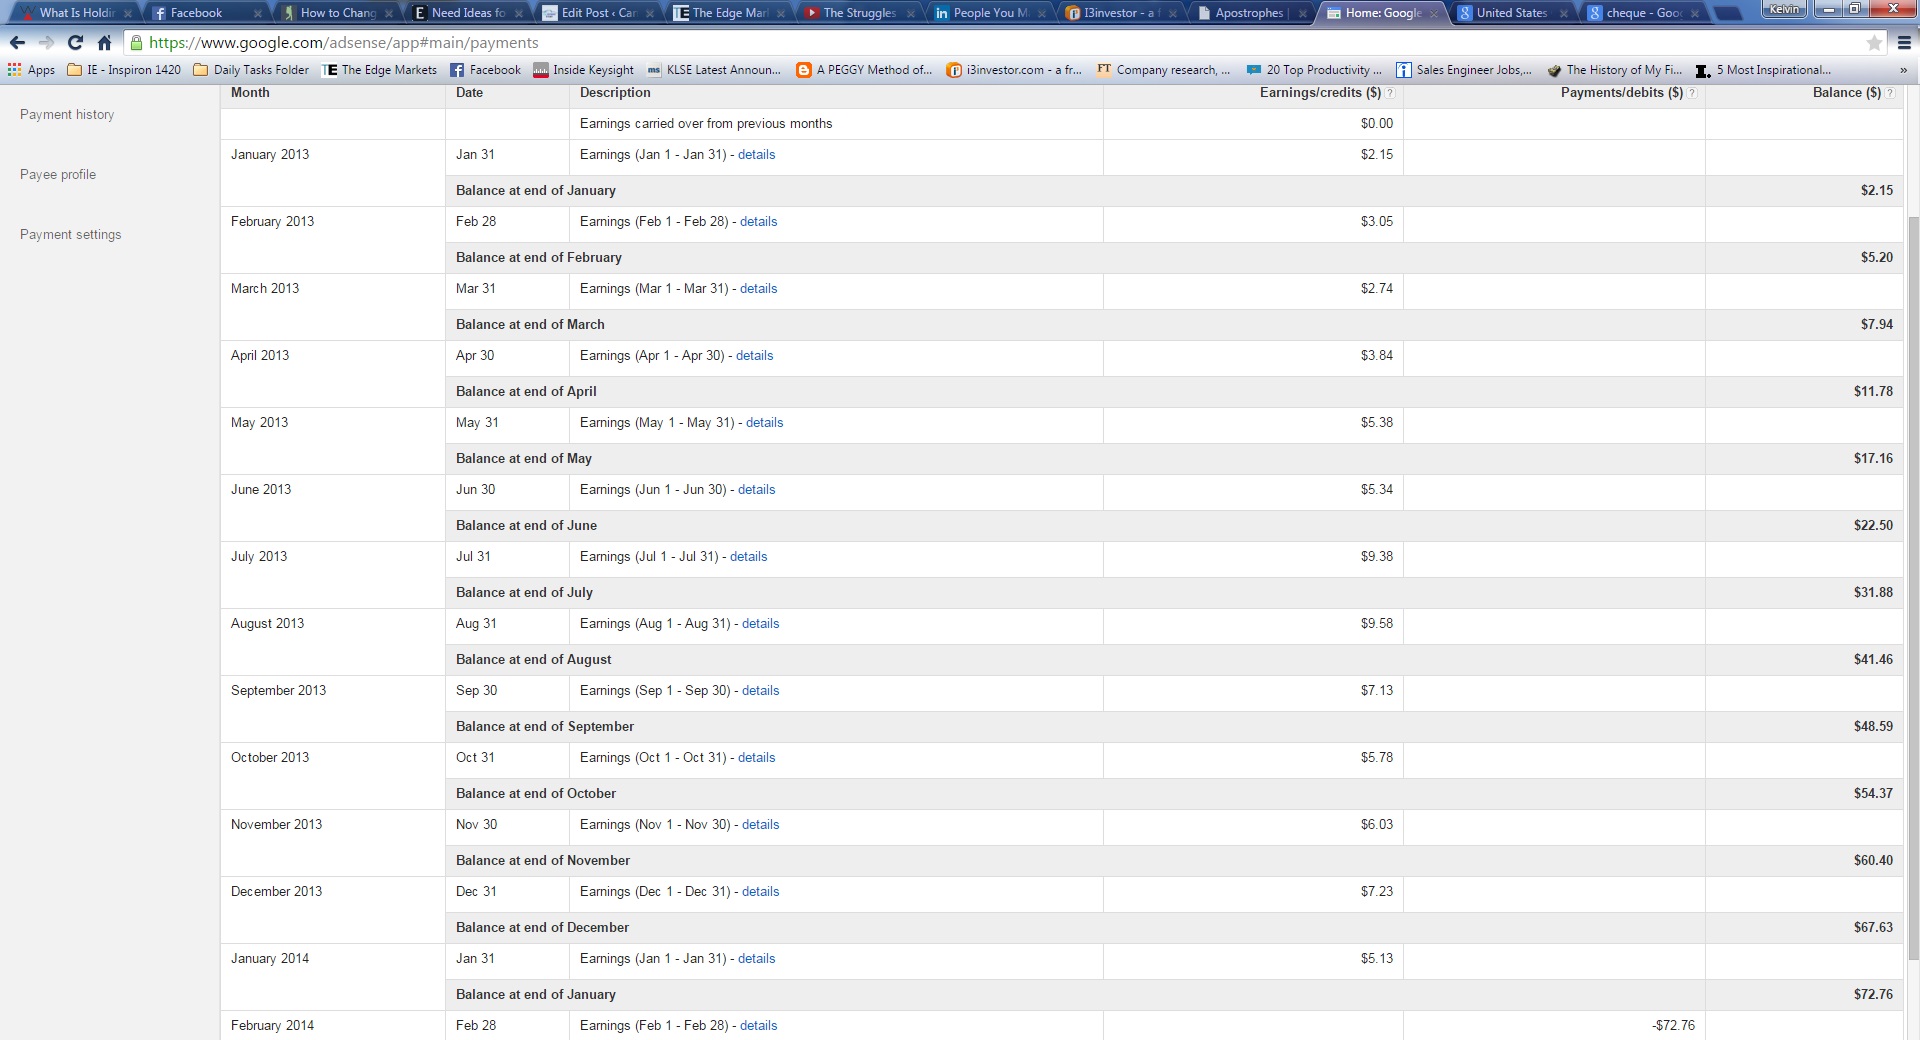Click the Earnings/credits help question mark
This screenshot has height=1040, width=1920.
click(1390, 93)
